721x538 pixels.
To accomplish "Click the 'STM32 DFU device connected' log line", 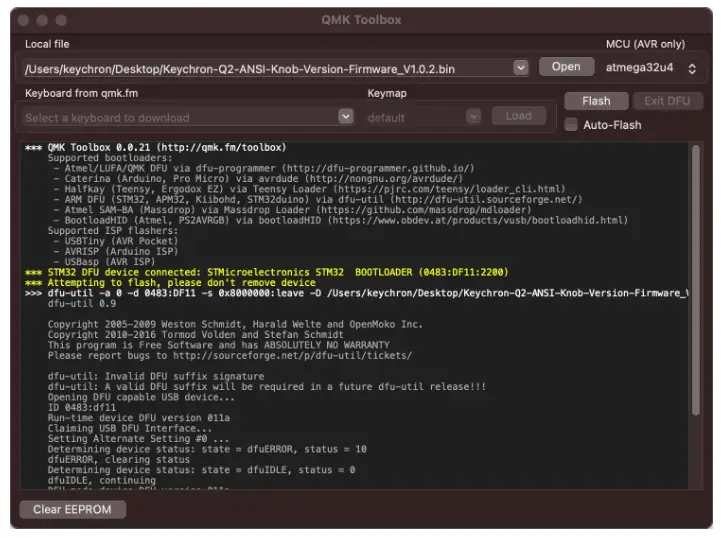I will tap(267, 272).
